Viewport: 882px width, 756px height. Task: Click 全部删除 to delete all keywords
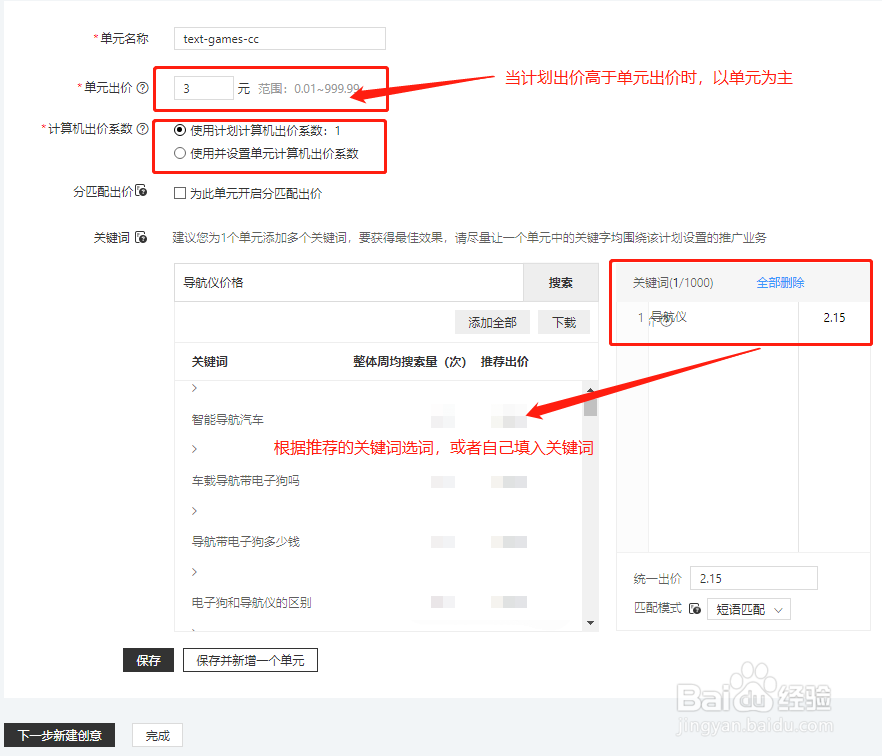pyautogui.click(x=780, y=282)
